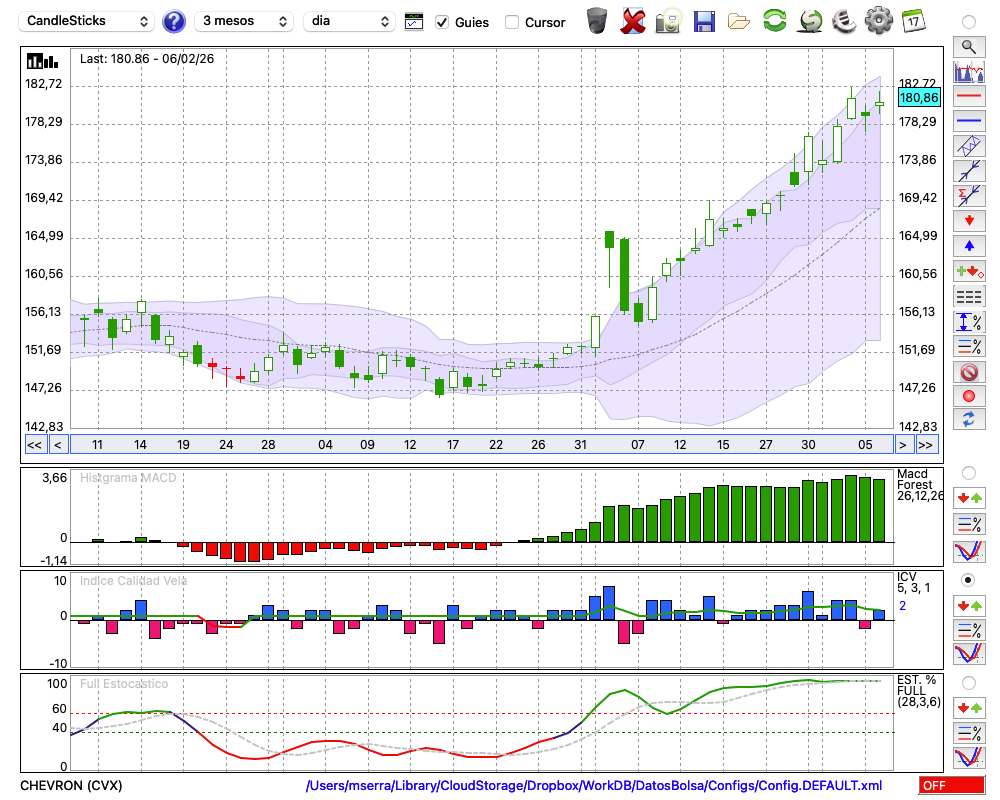
Task: Click the open folder icon
Action: [739, 20]
